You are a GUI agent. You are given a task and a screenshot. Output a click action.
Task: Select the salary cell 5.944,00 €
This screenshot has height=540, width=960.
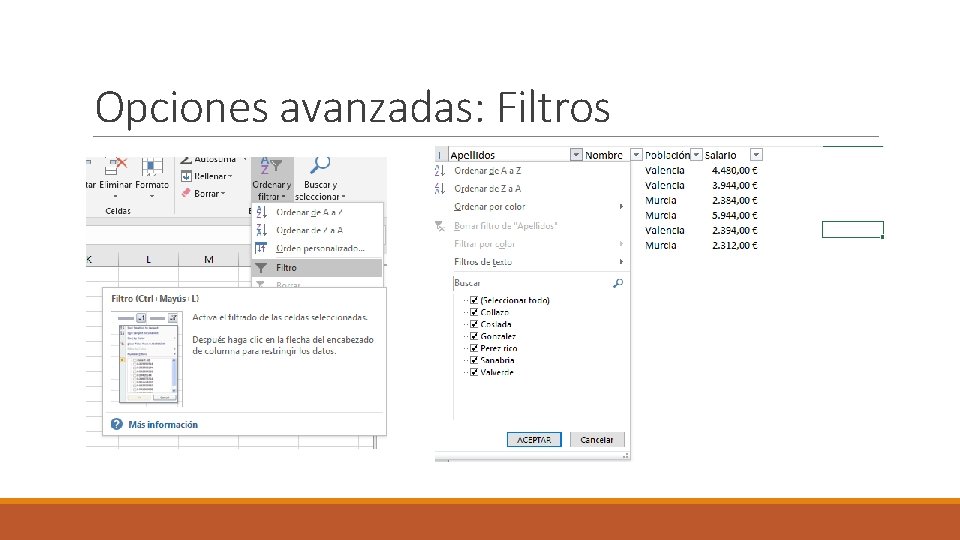(734, 216)
